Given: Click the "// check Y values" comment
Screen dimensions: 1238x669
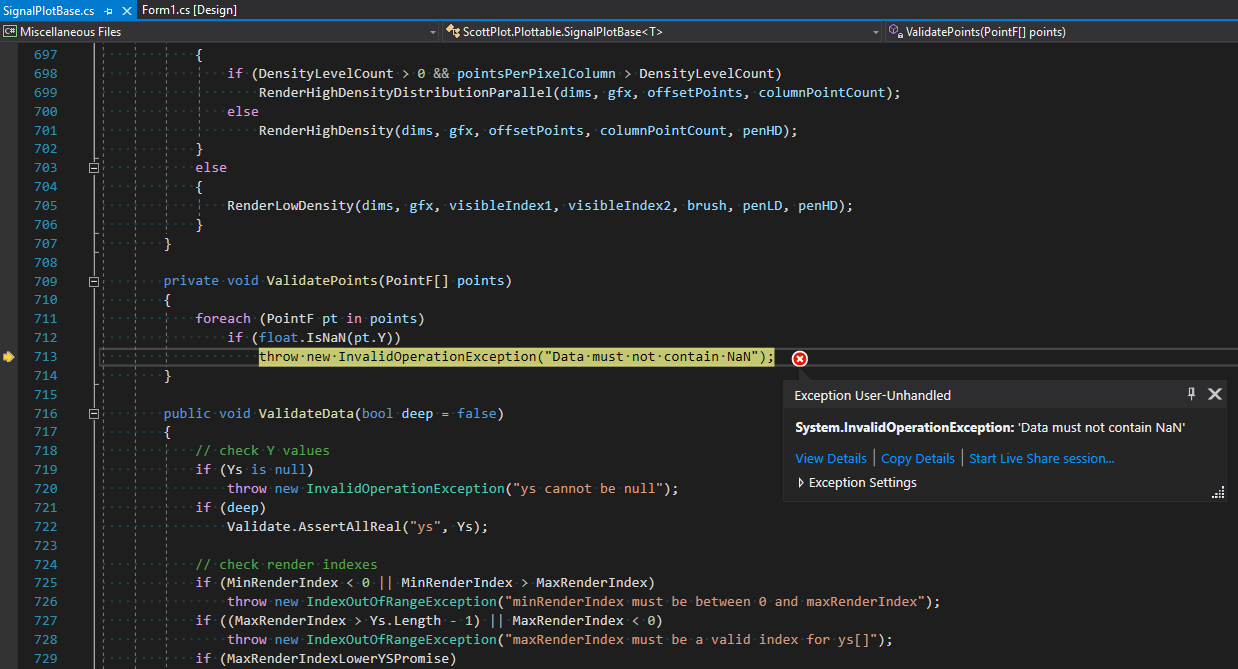Looking at the screenshot, I should coord(262,451).
